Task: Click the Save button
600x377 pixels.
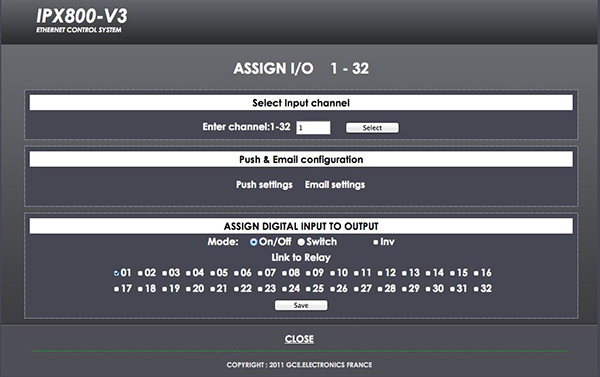Action: (301, 305)
